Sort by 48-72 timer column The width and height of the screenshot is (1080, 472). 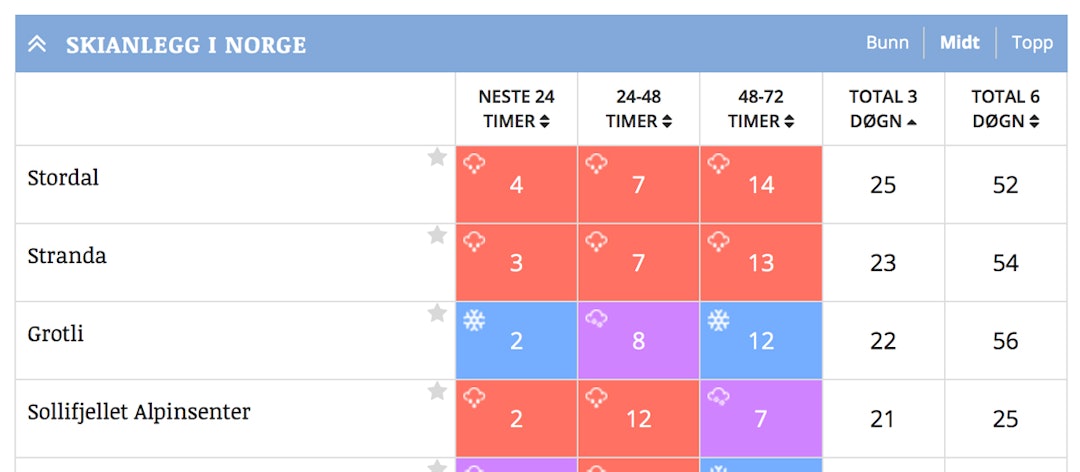pyautogui.click(x=760, y=109)
